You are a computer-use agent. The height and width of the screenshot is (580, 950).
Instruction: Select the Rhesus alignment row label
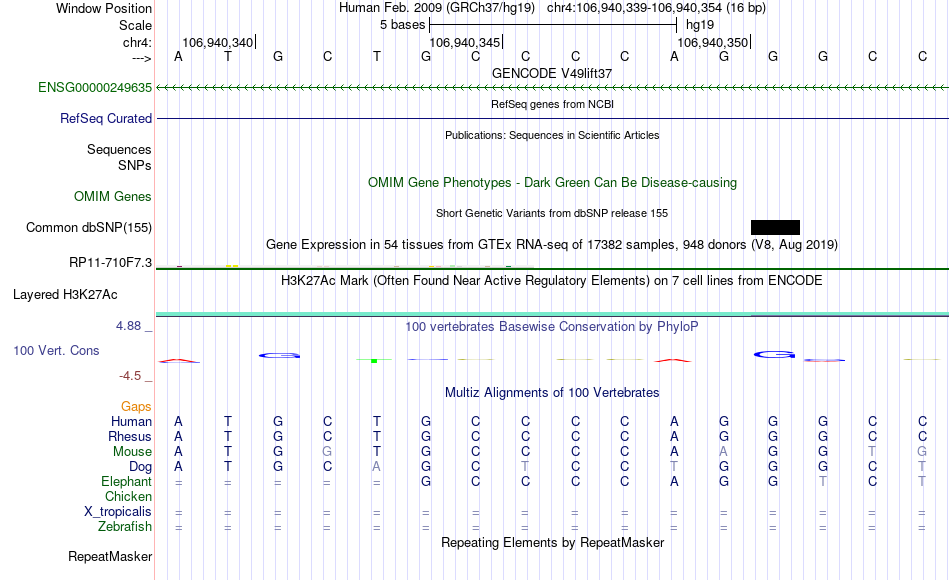tap(130, 436)
